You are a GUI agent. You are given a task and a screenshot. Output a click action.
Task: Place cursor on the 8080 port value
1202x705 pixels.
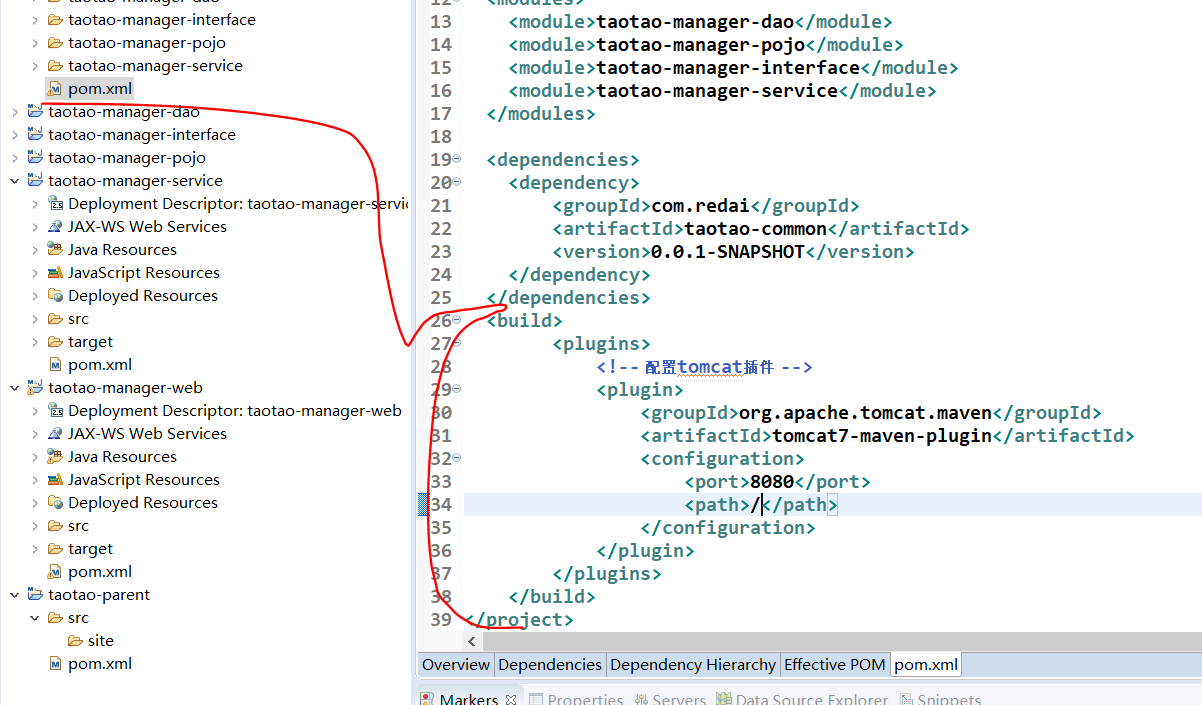(x=772, y=482)
